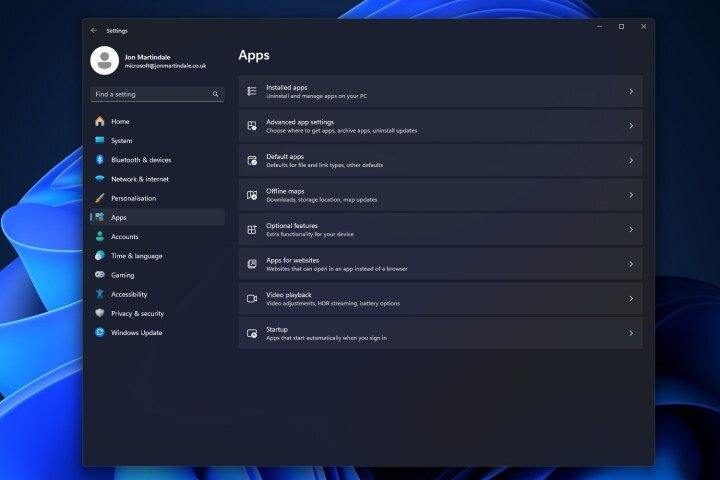The height and width of the screenshot is (480, 720).
Task: Select the Personalisation label
Action: point(134,198)
